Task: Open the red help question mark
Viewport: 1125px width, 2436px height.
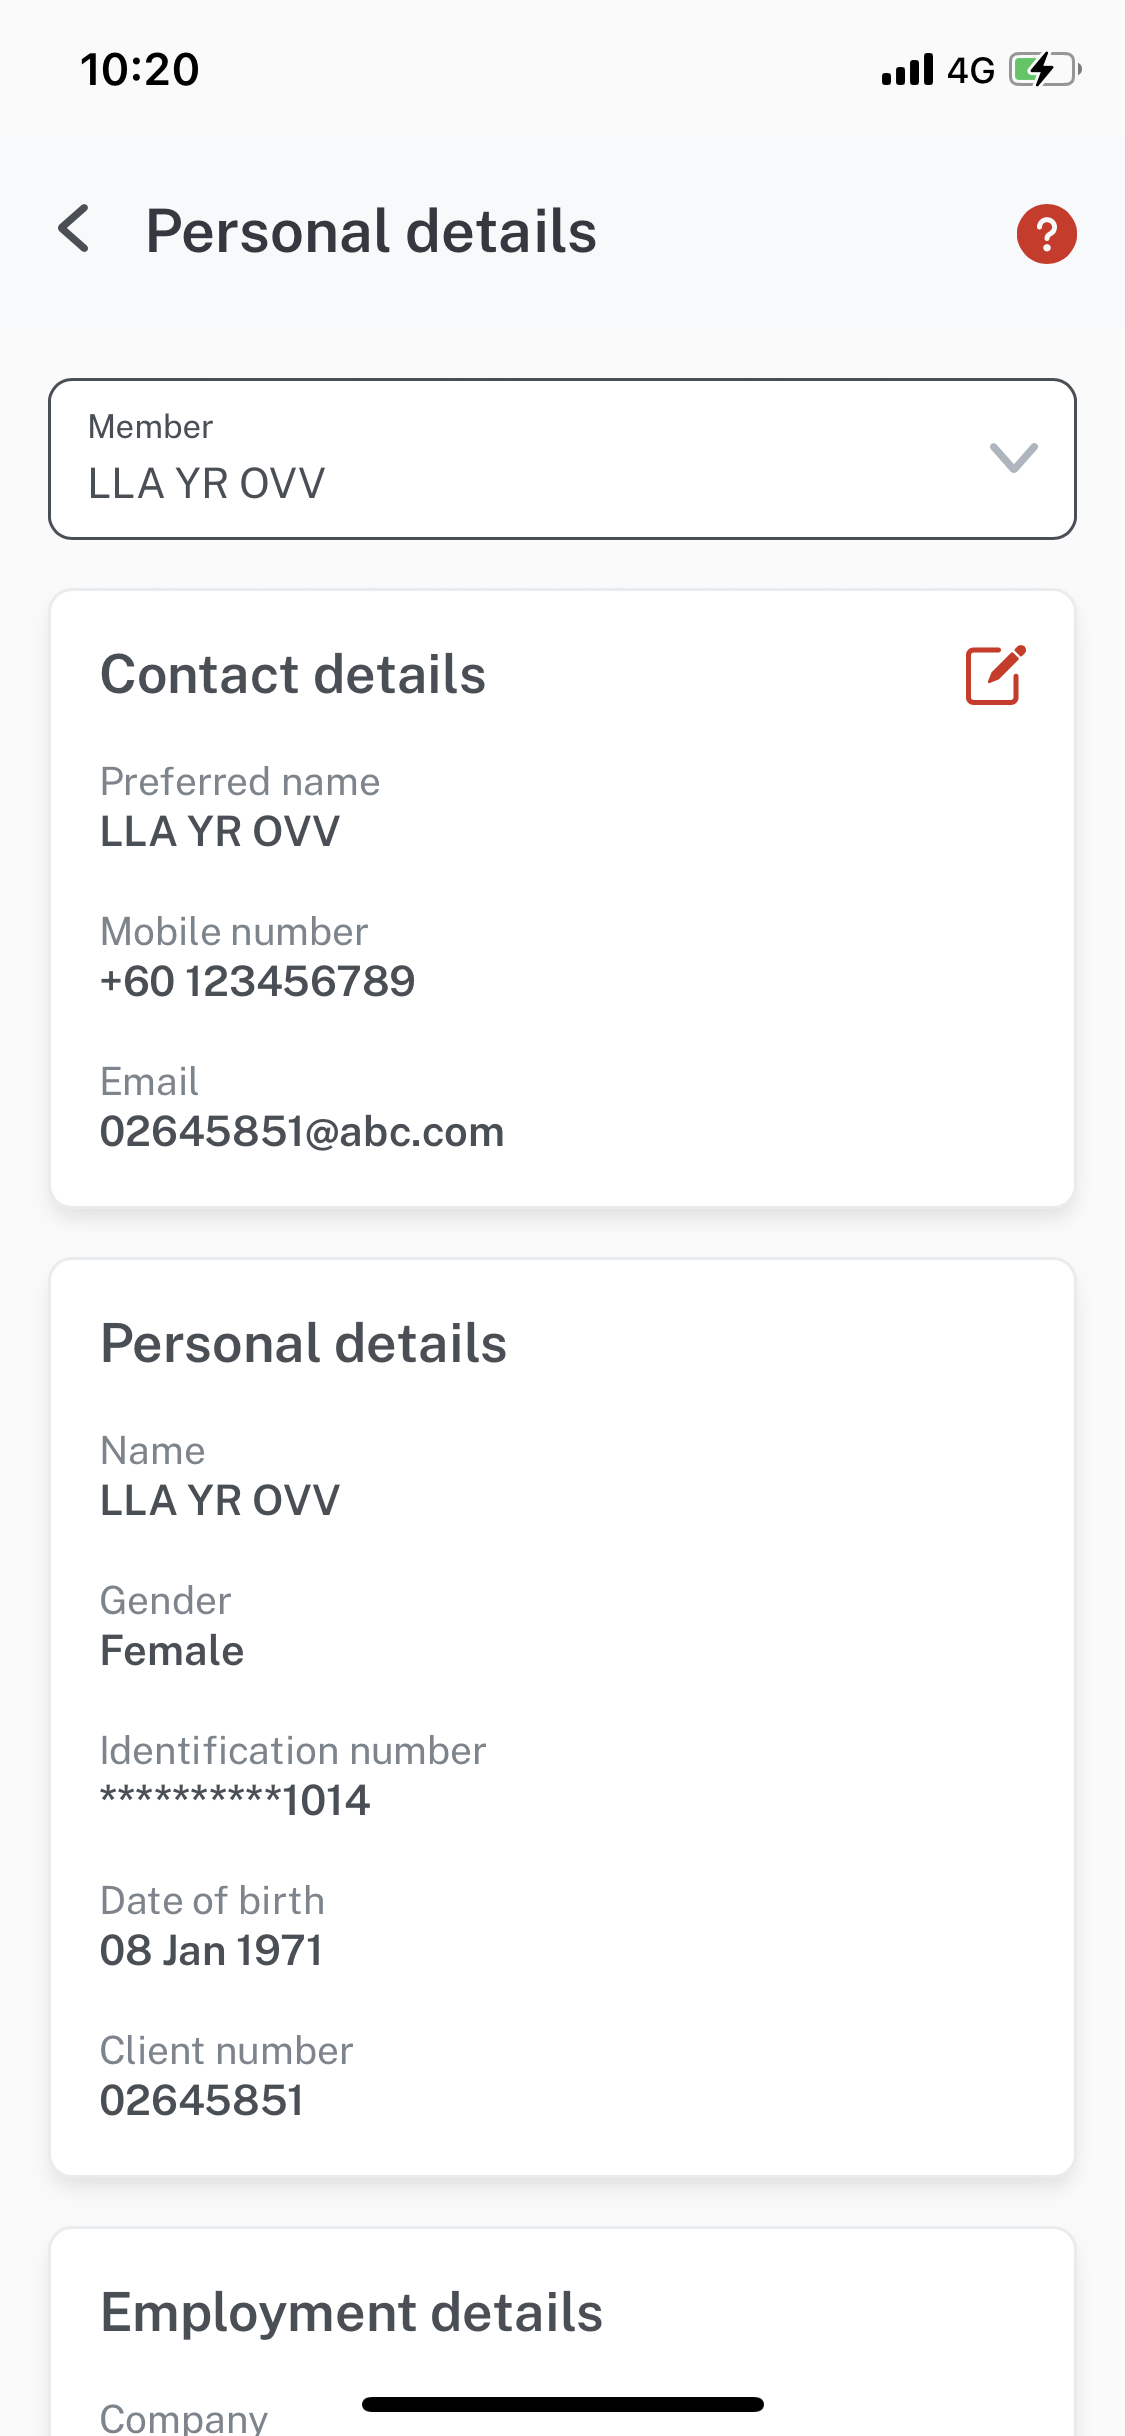Action: coord(1046,234)
